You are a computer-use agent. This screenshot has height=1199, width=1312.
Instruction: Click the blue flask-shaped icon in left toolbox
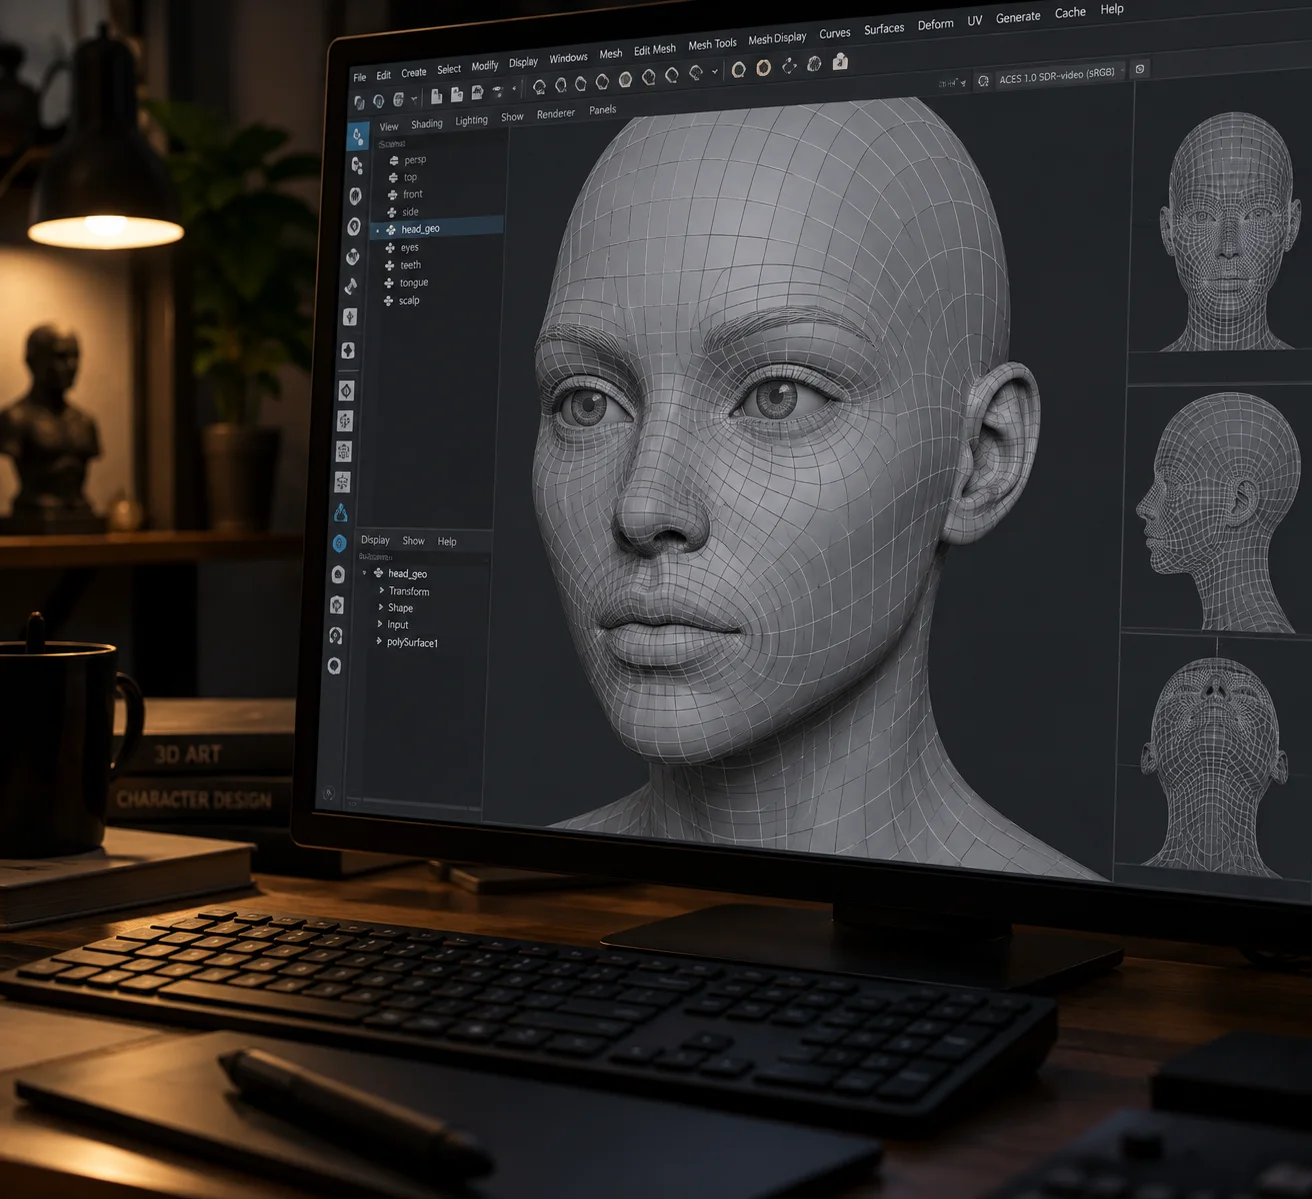[341, 512]
